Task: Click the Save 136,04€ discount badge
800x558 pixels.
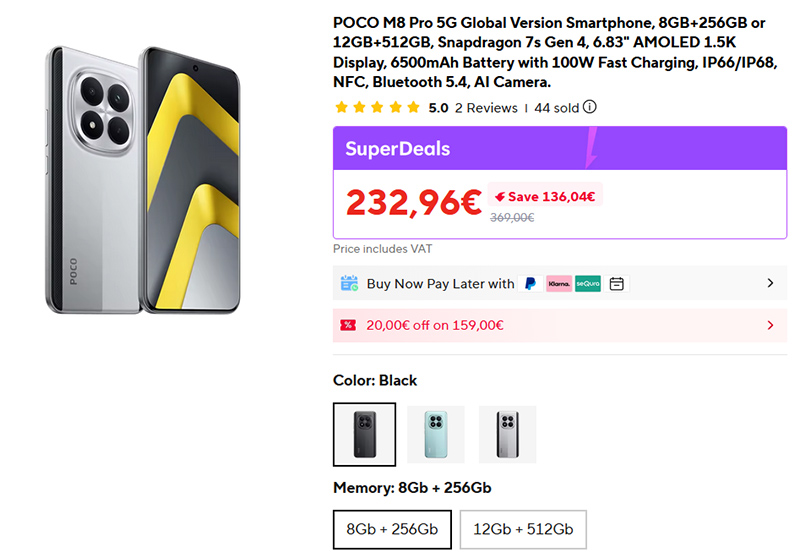Action: coord(545,197)
